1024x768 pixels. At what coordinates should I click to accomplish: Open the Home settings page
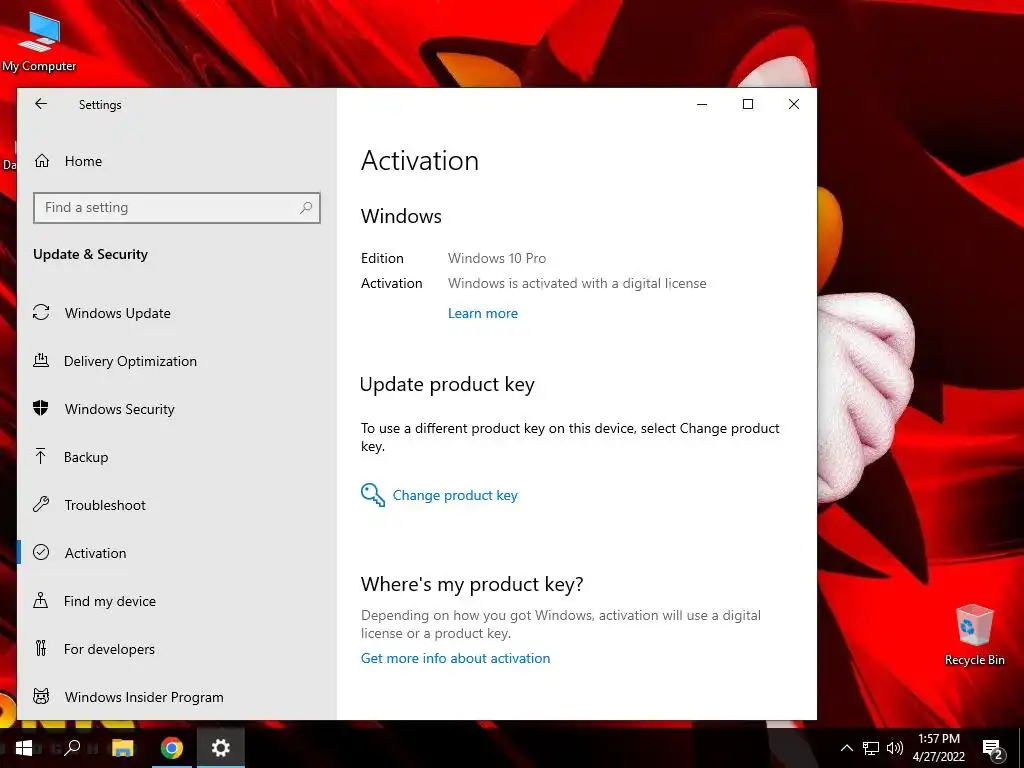click(176, 161)
